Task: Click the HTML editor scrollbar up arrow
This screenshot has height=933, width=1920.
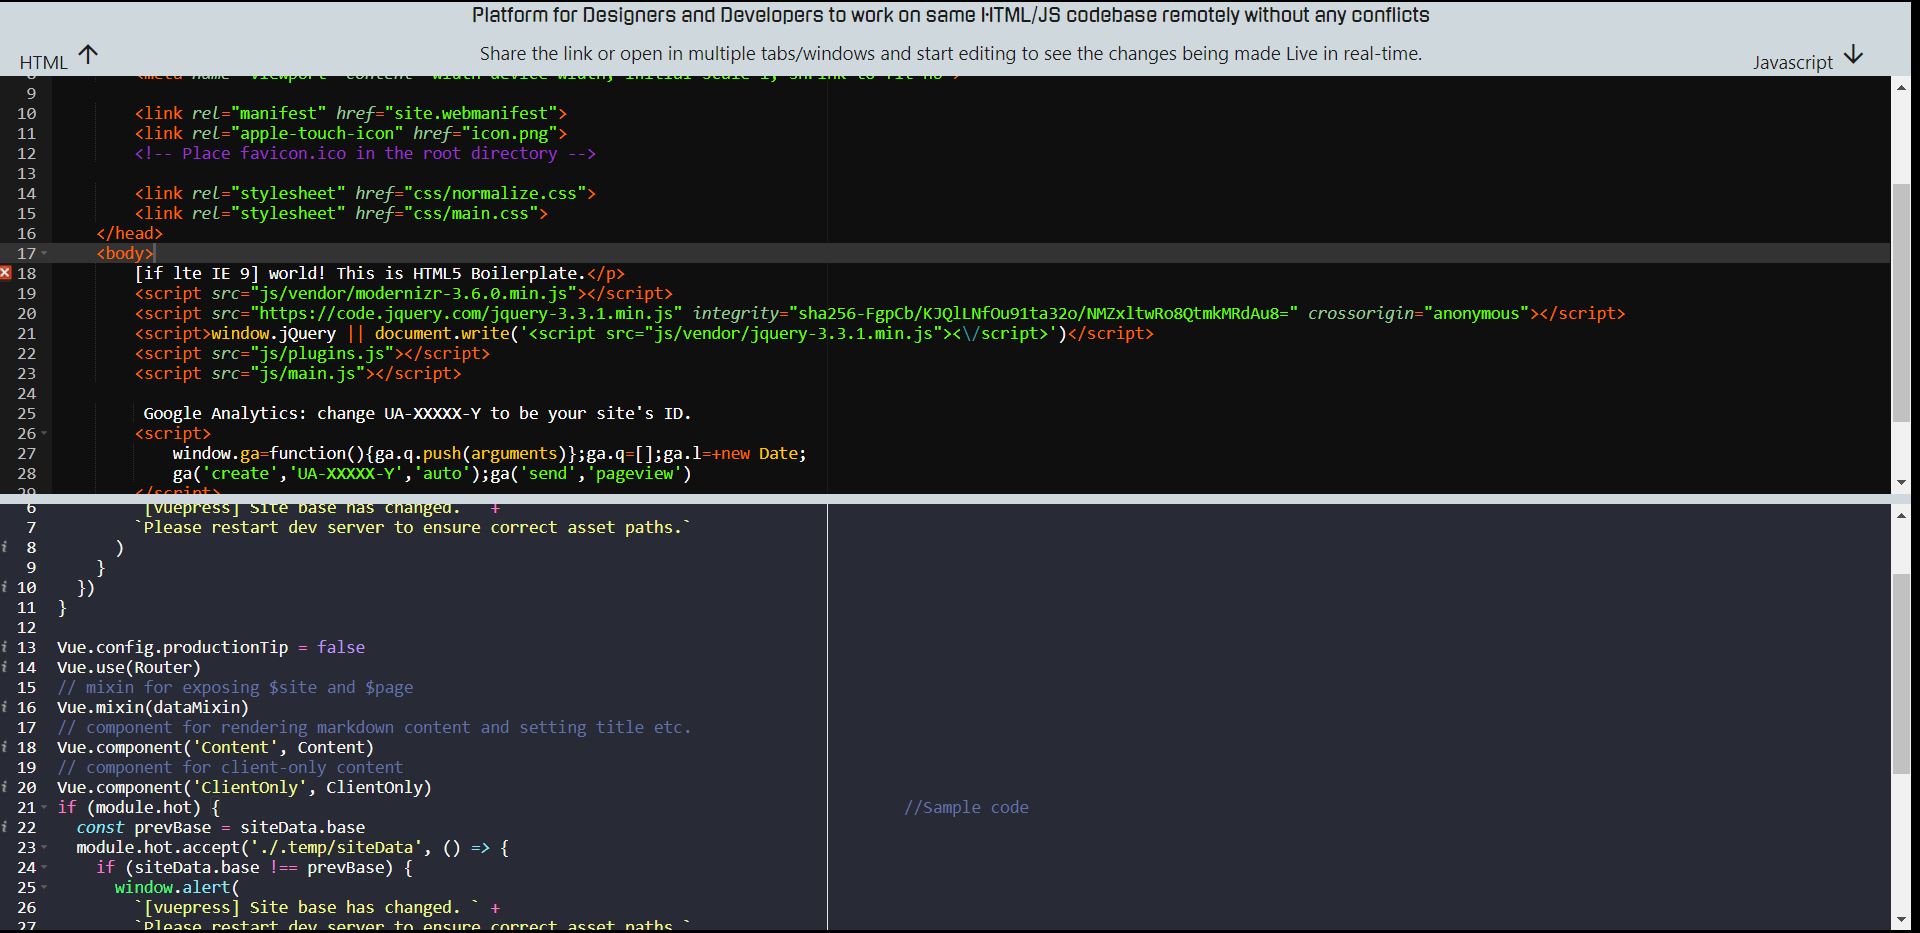Action: tap(1901, 88)
